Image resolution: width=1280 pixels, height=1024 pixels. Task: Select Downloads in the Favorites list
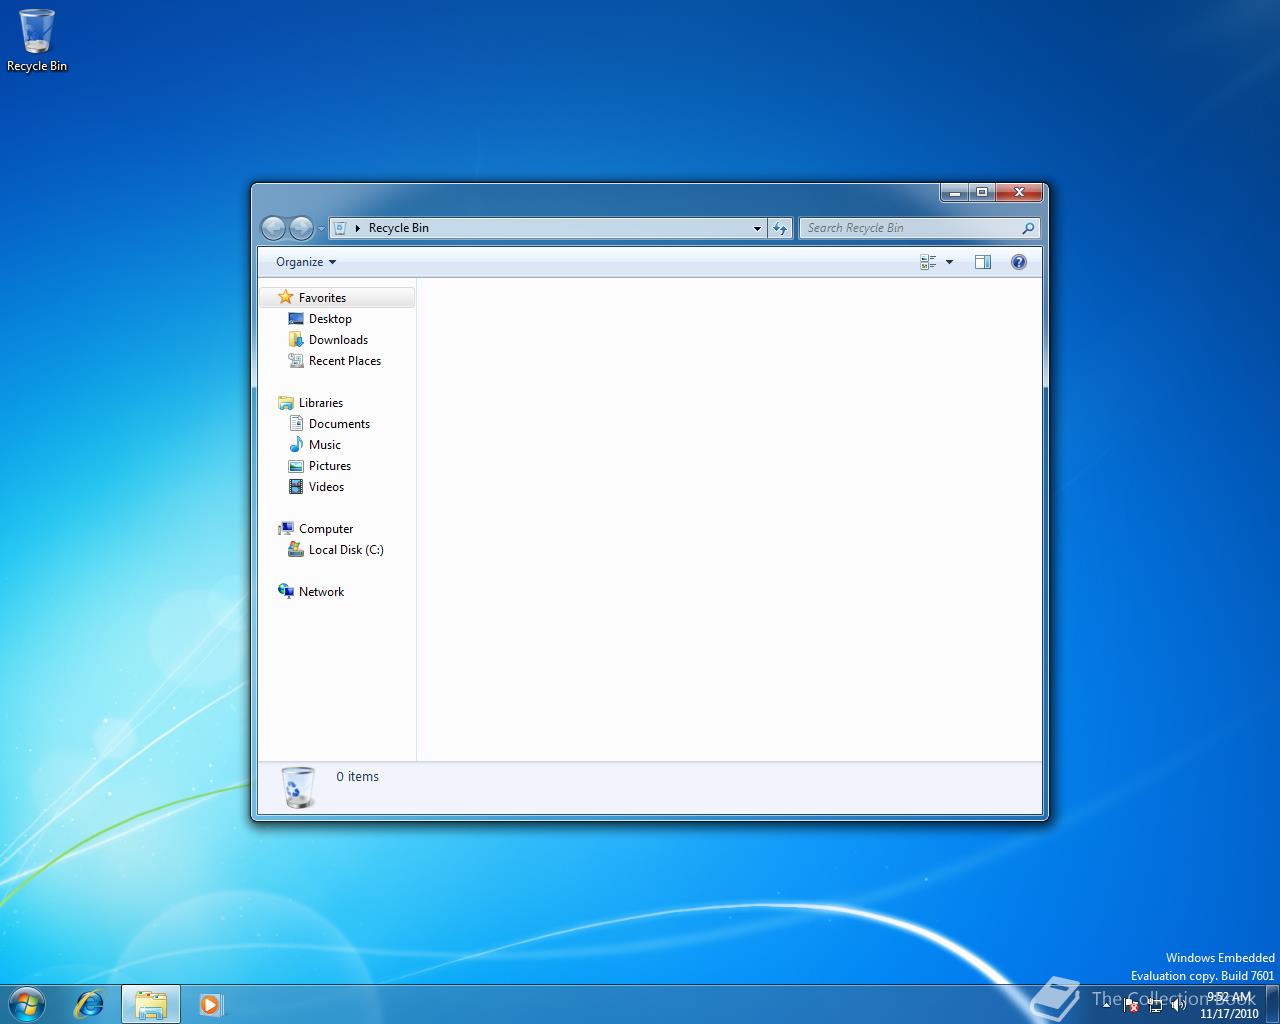point(338,339)
